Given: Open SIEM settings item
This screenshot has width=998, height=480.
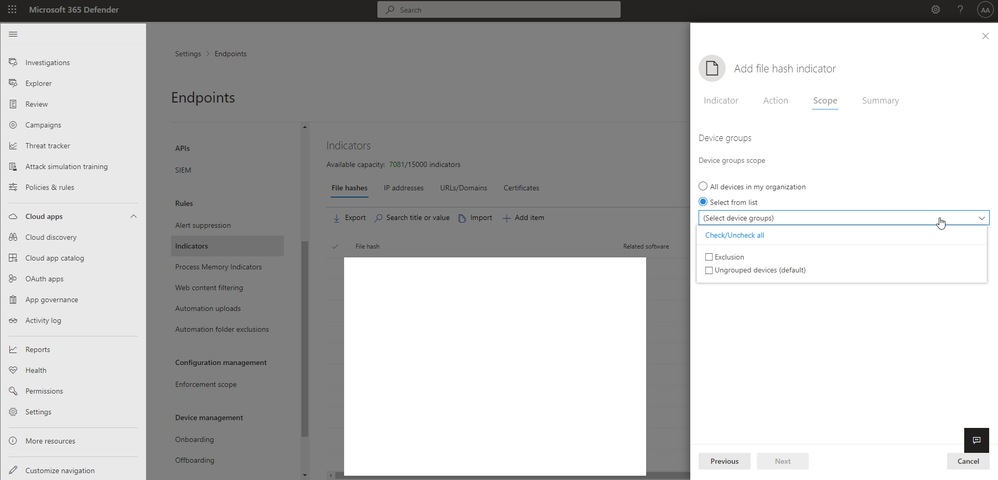Looking at the screenshot, I should (x=183, y=171).
